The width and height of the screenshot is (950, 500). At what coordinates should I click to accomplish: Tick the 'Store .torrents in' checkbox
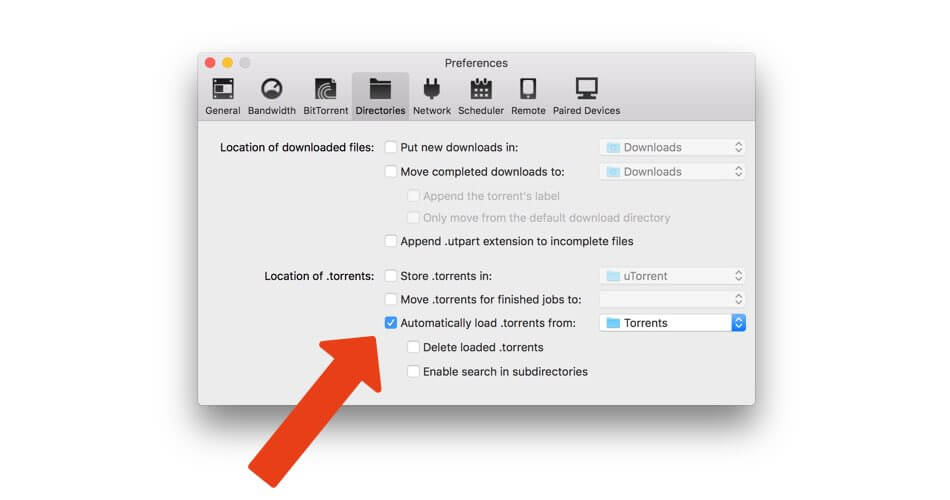tap(391, 276)
